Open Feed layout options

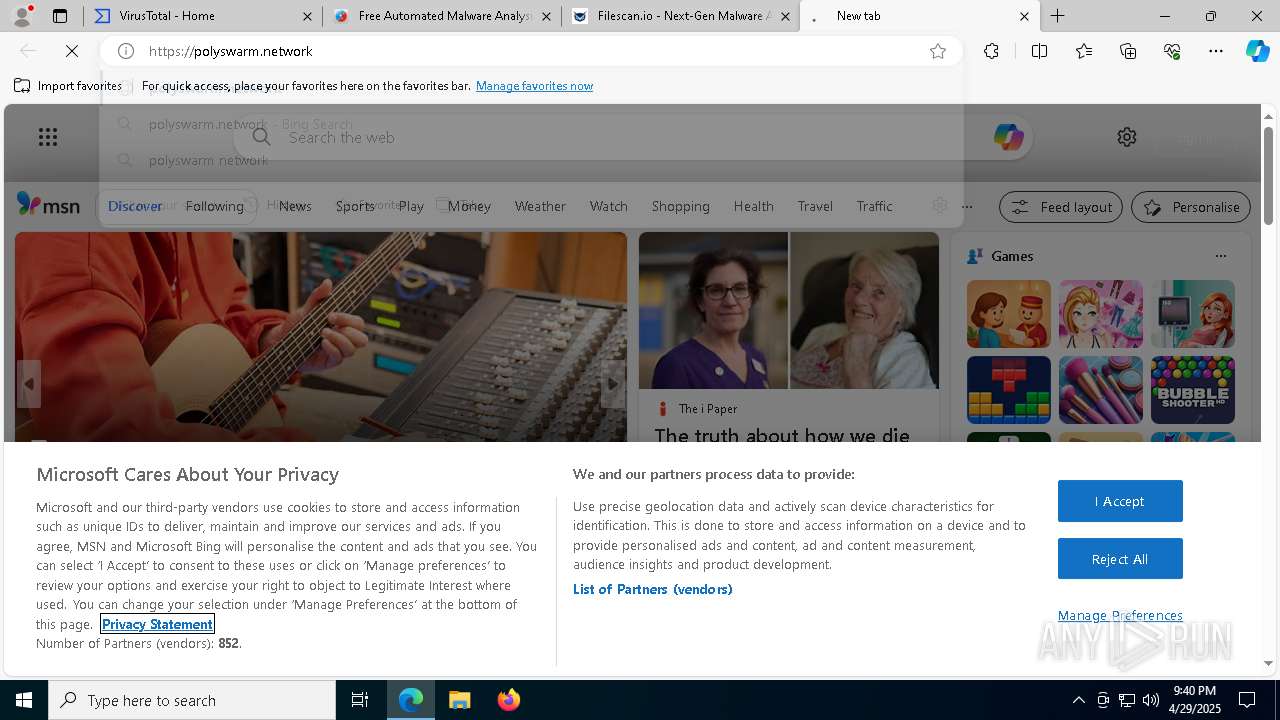(x=1061, y=207)
